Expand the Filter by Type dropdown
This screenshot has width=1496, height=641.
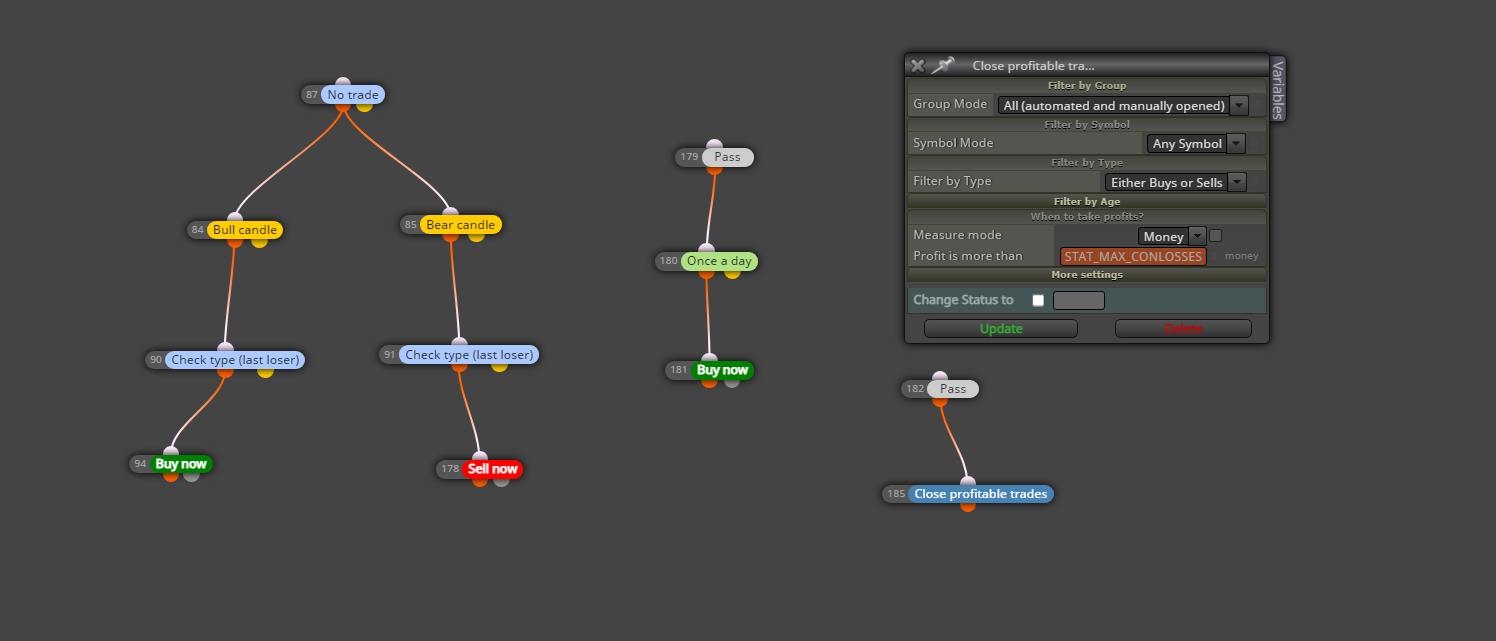(1176, 182)
